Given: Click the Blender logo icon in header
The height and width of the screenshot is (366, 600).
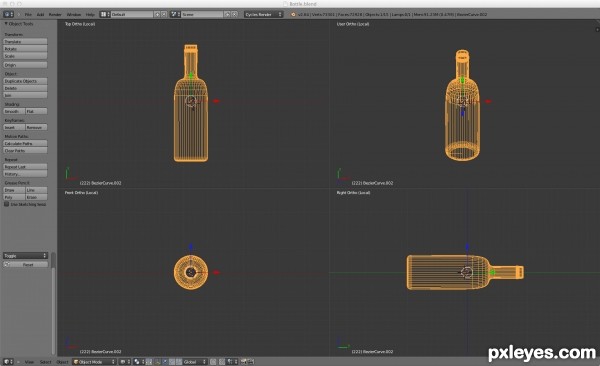Looking at the screenshot, I should 293,14.
